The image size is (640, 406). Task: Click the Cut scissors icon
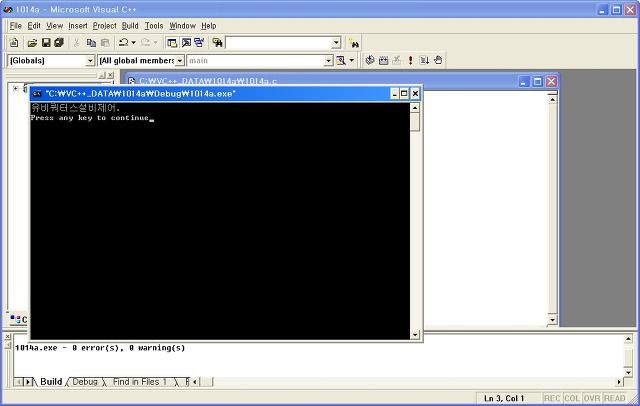click(76, 42)
